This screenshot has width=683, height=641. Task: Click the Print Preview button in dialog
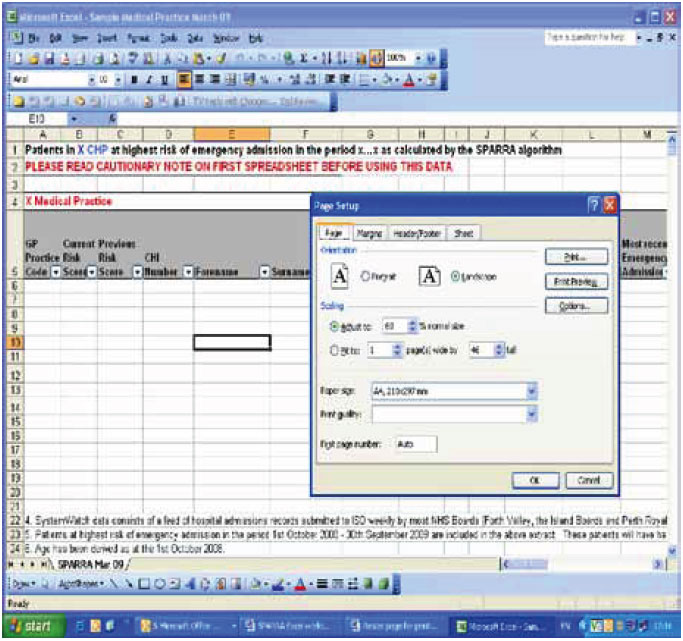point(576,281)
